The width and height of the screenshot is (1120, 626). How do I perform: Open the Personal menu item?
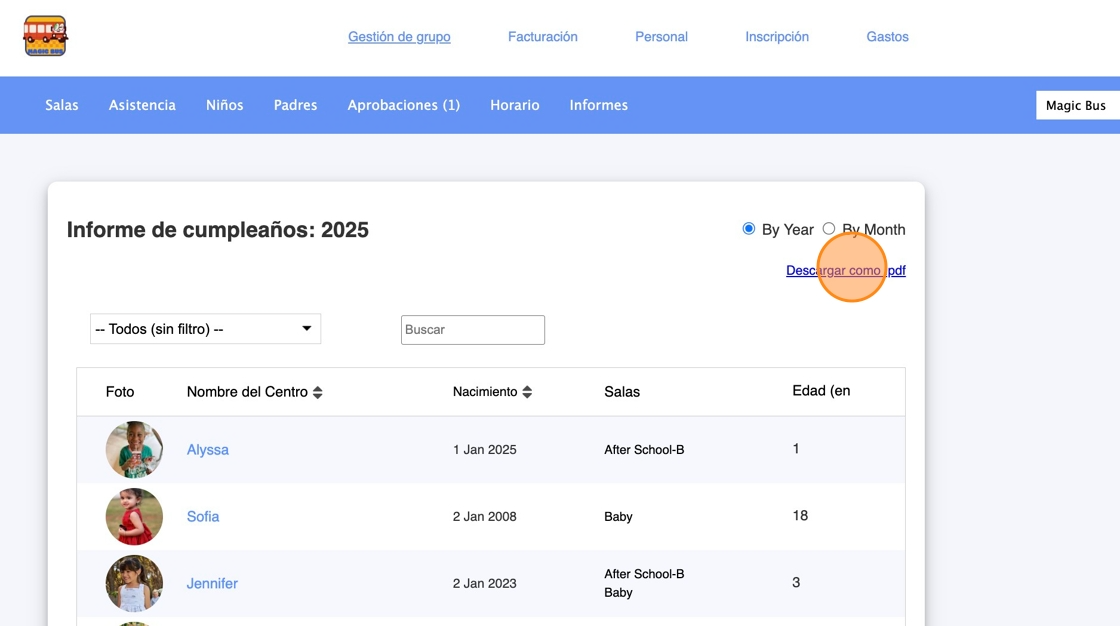pos(661,36)
